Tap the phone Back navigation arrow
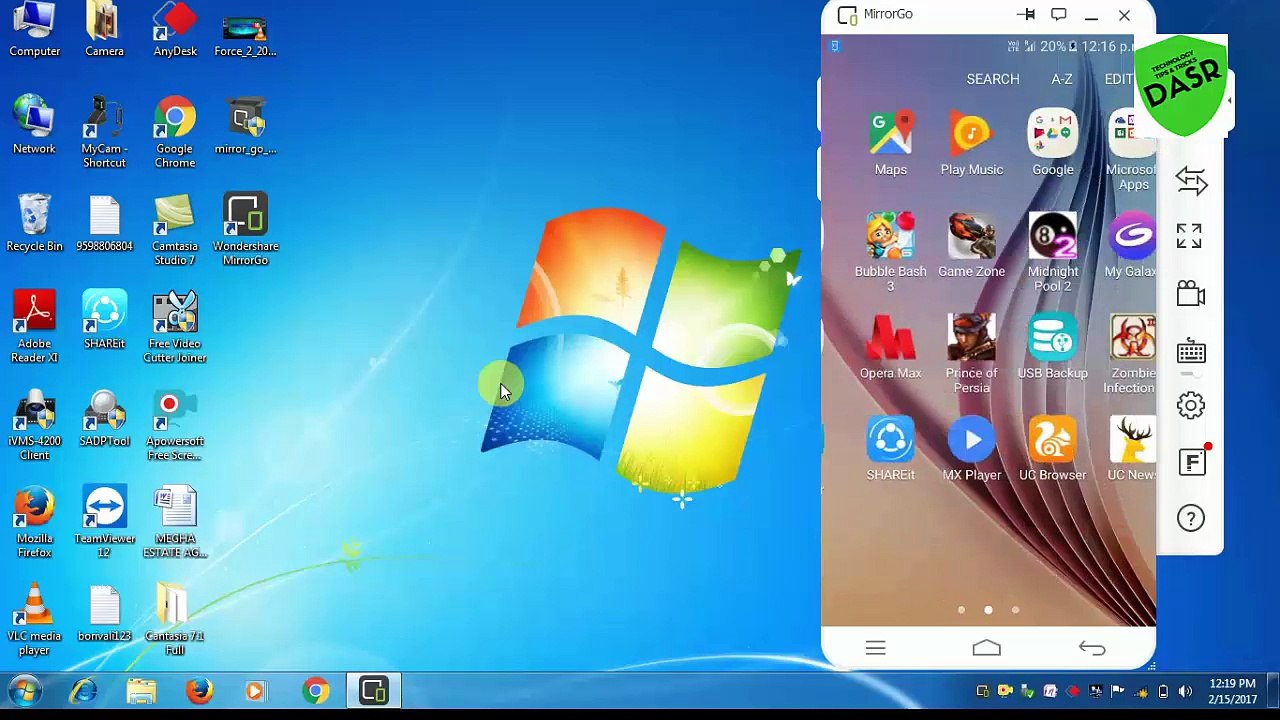1280x720 pixels. pyautogui.click(x=1092, y=648)
